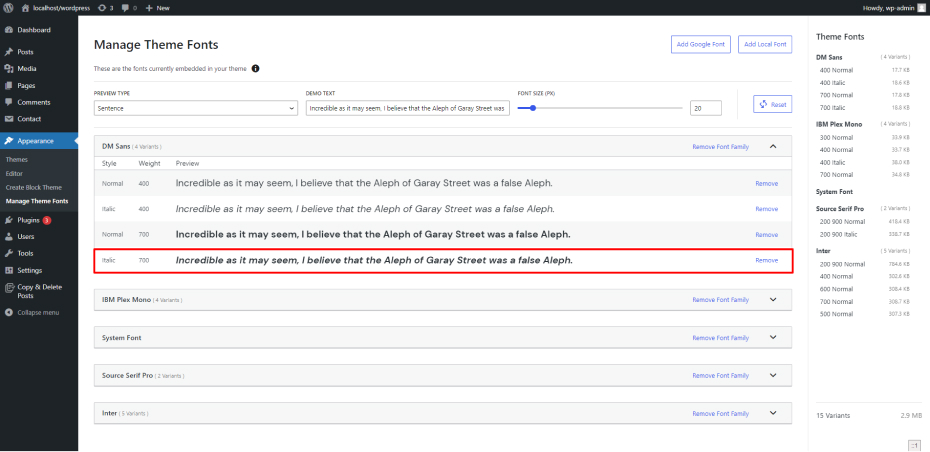Click the user avatar in top right
930x452 pixels.
coord(921,7)
